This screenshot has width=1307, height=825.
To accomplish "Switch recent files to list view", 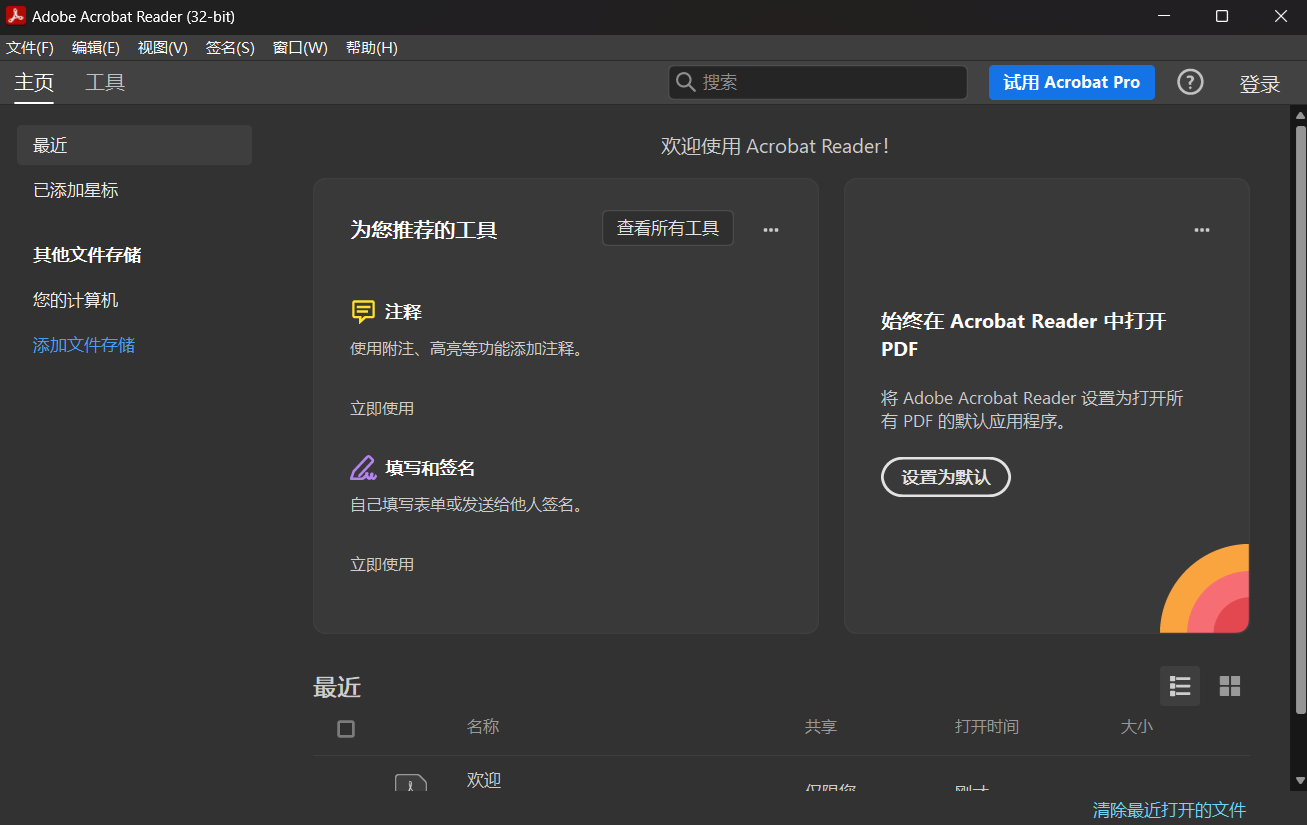I will pyautogui.click(x=1180, y=686).
